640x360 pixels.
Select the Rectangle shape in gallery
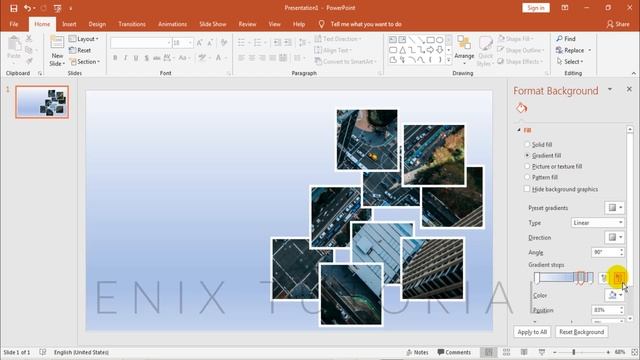point(430,40)
